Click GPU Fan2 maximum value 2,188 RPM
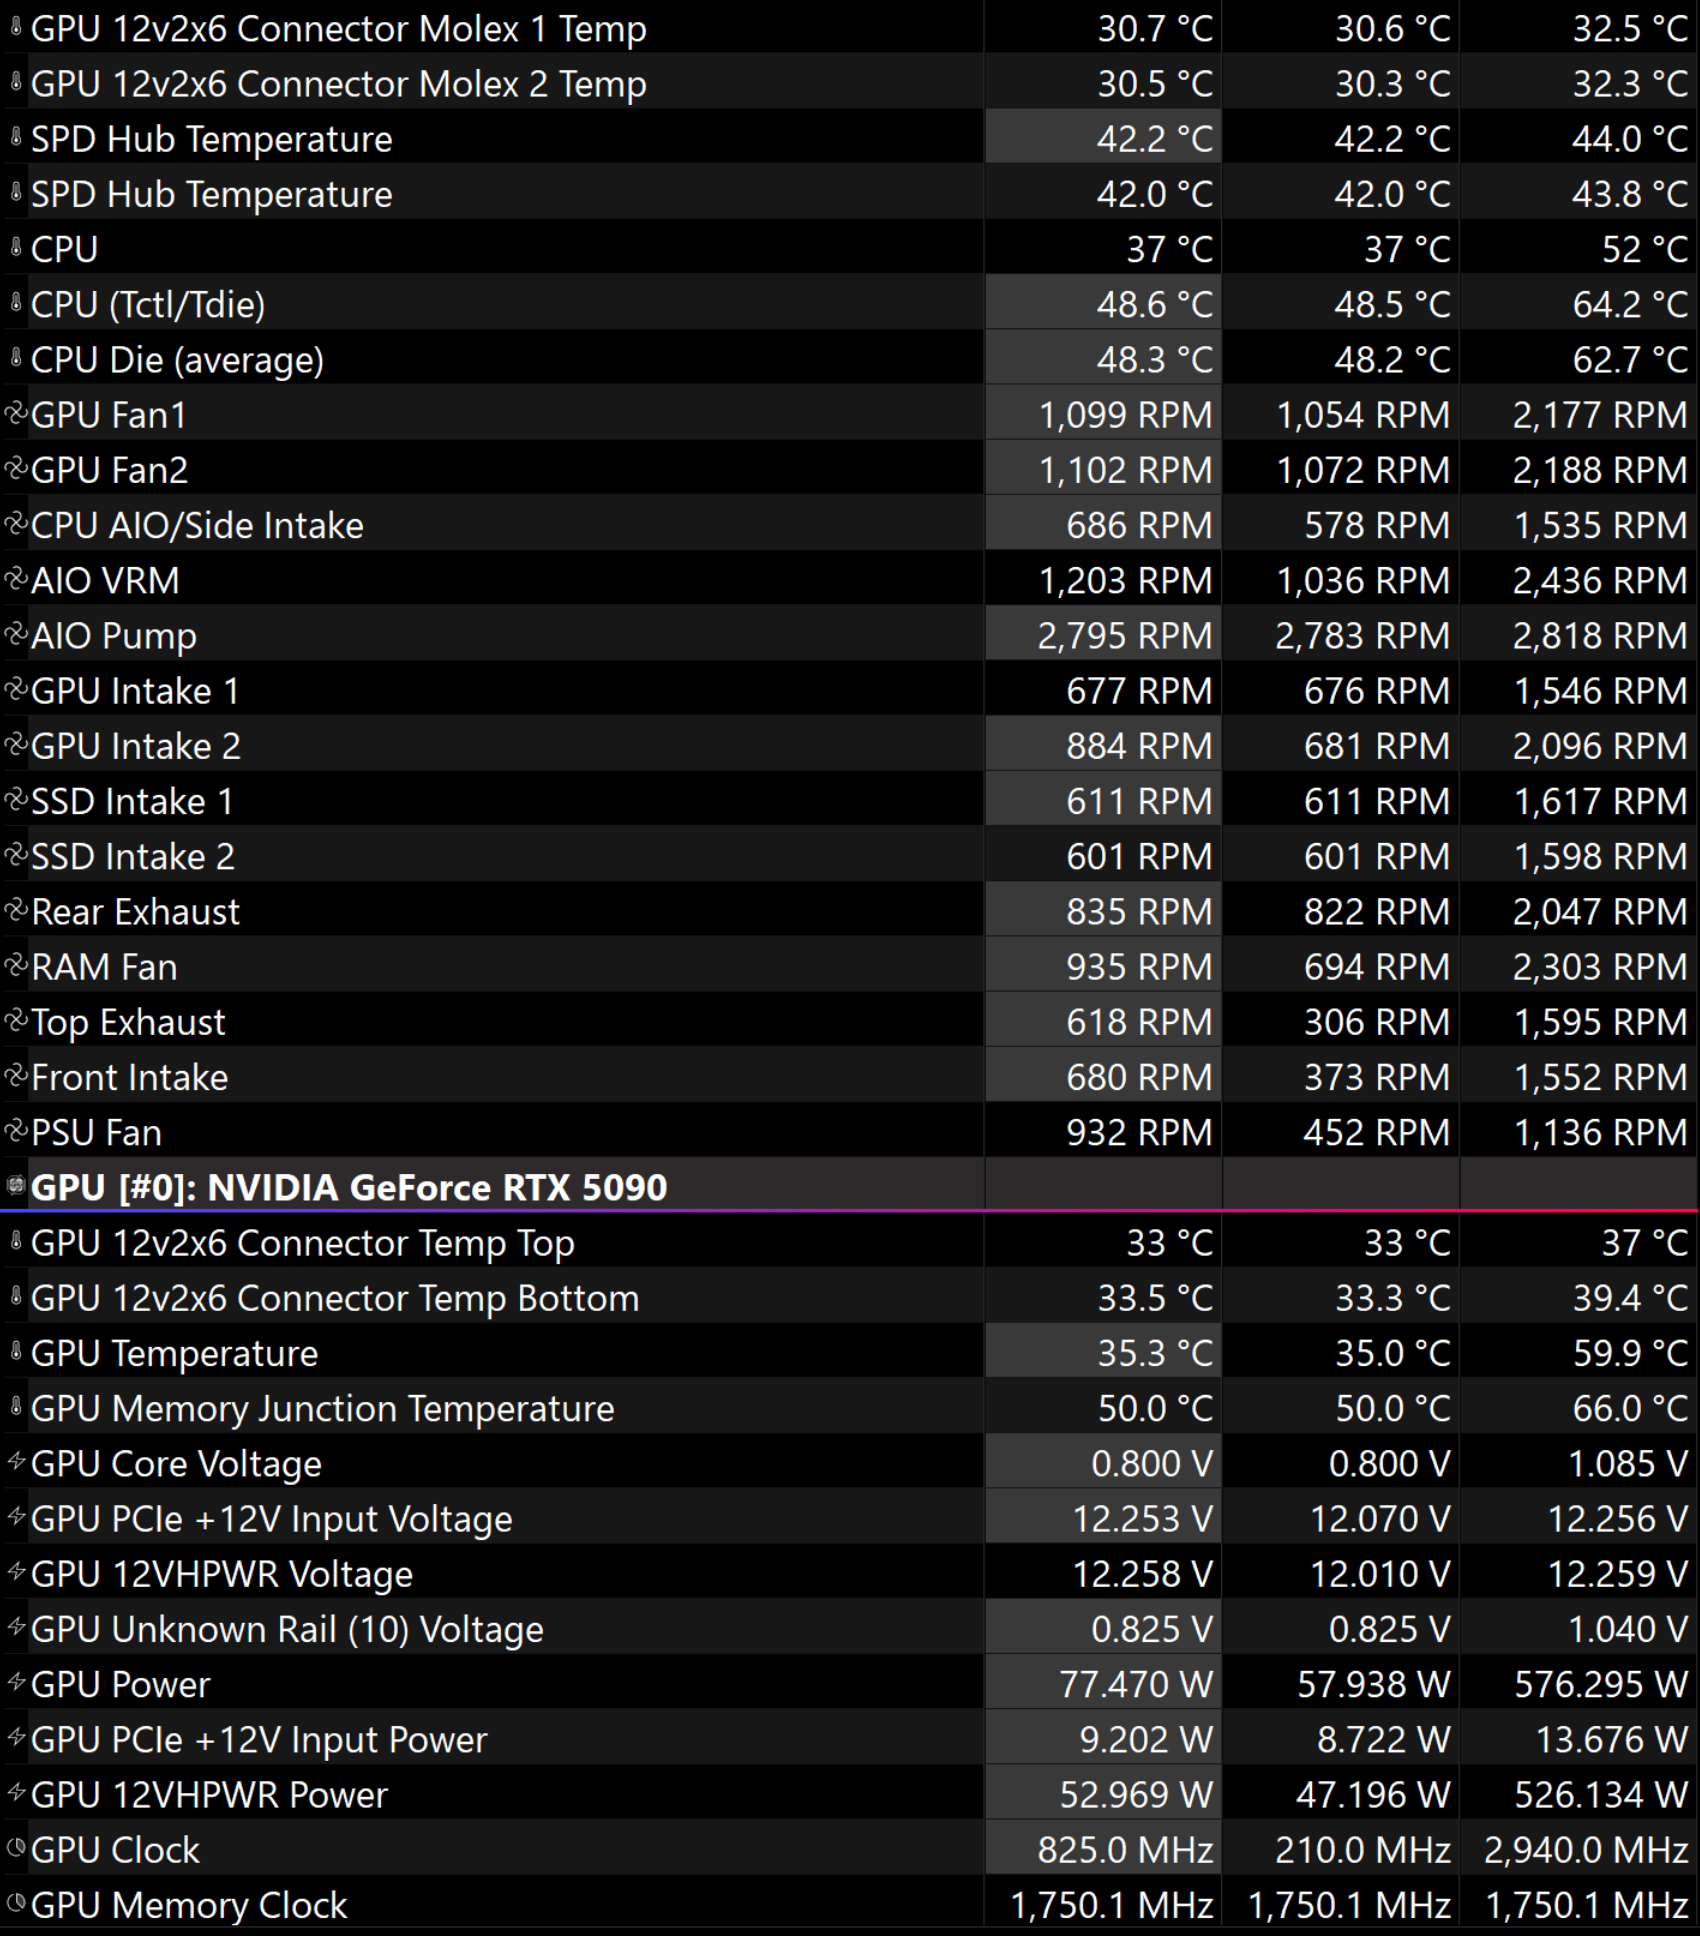 tap(1600, 469)
